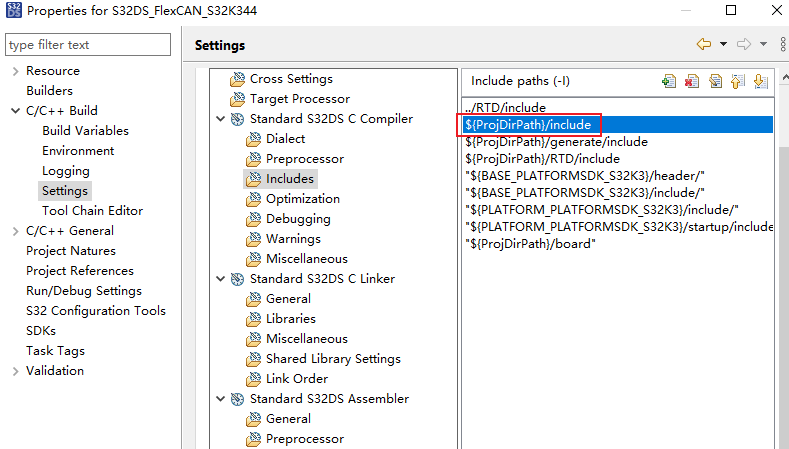This screenshot has height=449, width=789.
Task: Move selected include path down
Action: pos(760,81)
